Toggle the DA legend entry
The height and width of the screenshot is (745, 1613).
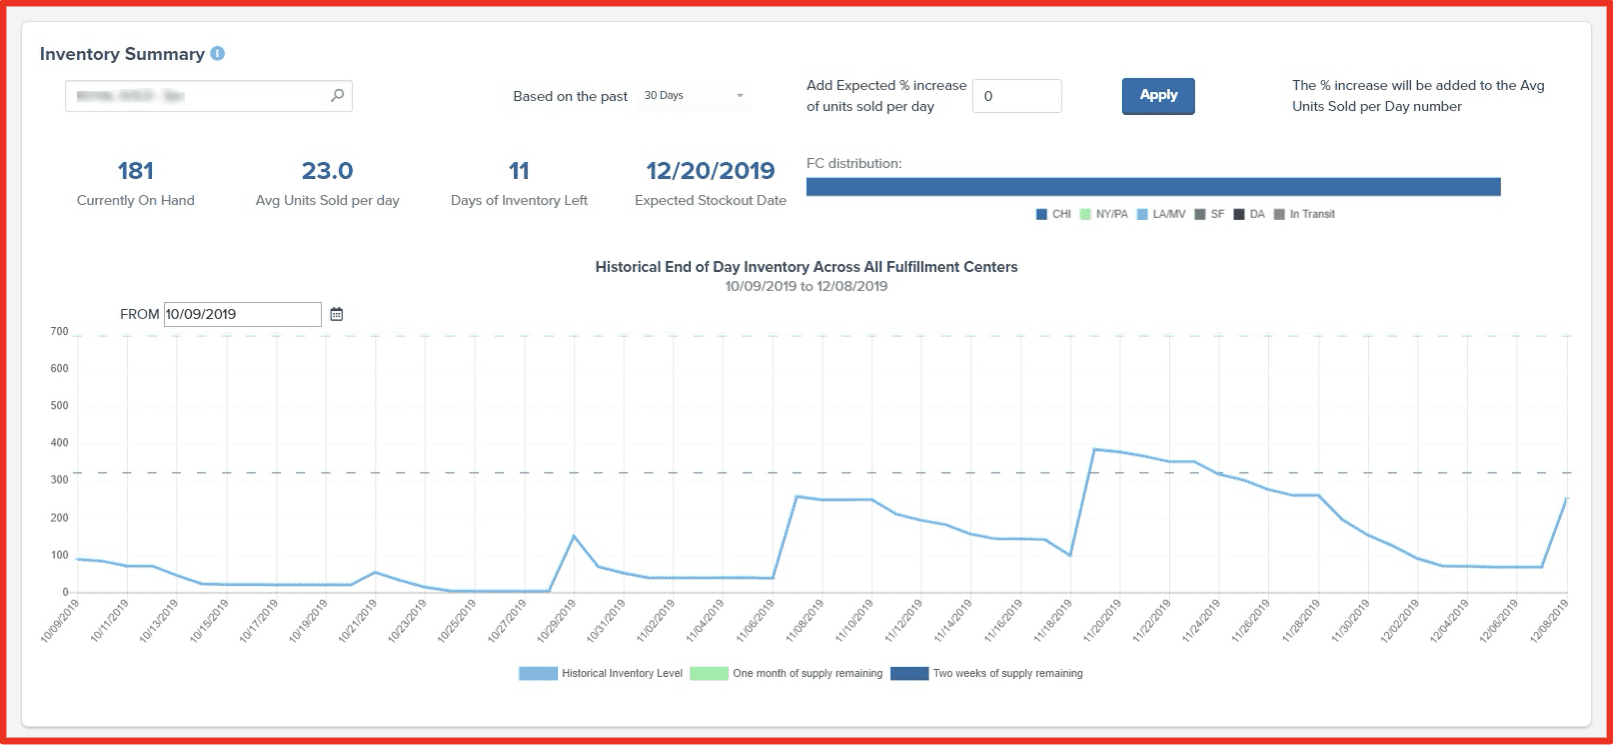(x=1249, y=214)
